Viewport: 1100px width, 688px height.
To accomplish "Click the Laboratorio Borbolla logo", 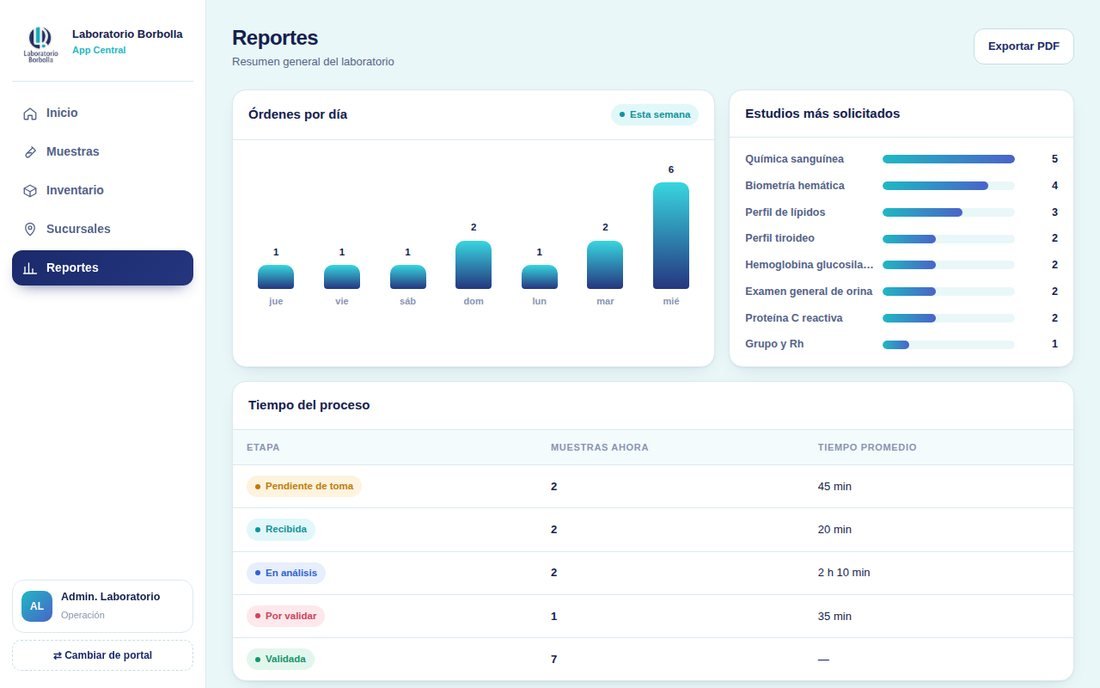I will click(x=41, y=44).
